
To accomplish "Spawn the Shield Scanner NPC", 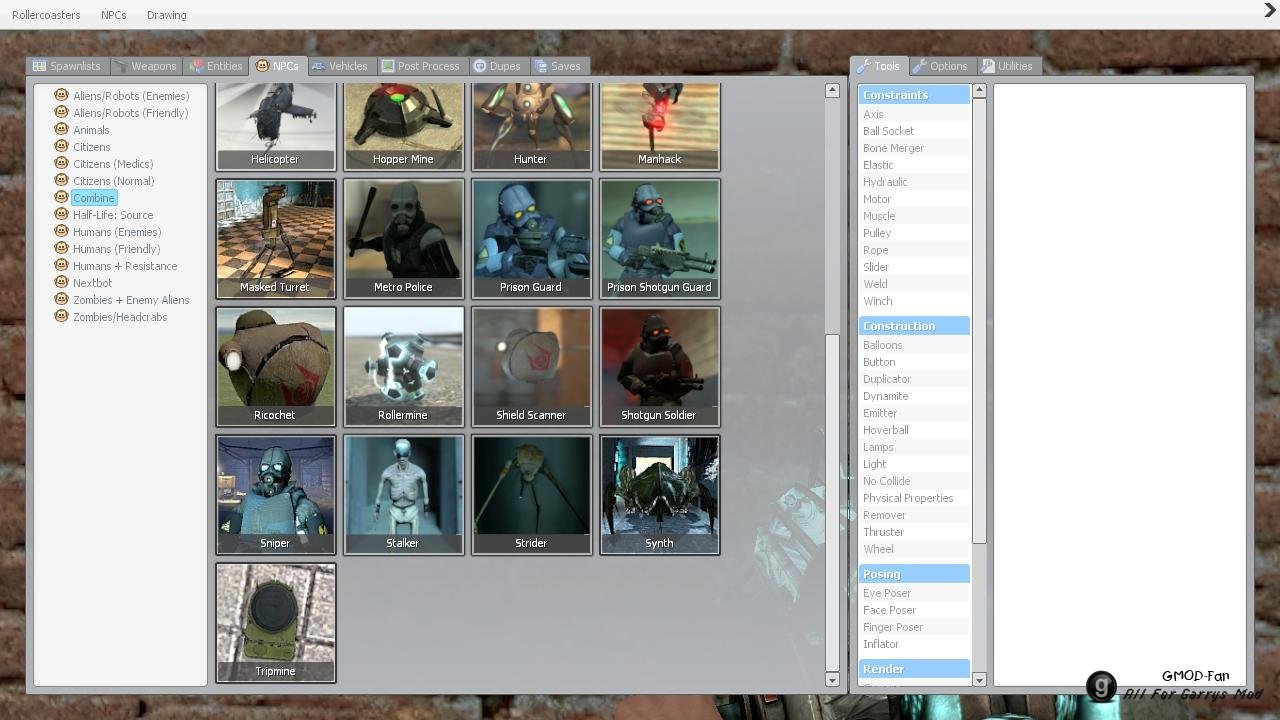I will [531, 367].
